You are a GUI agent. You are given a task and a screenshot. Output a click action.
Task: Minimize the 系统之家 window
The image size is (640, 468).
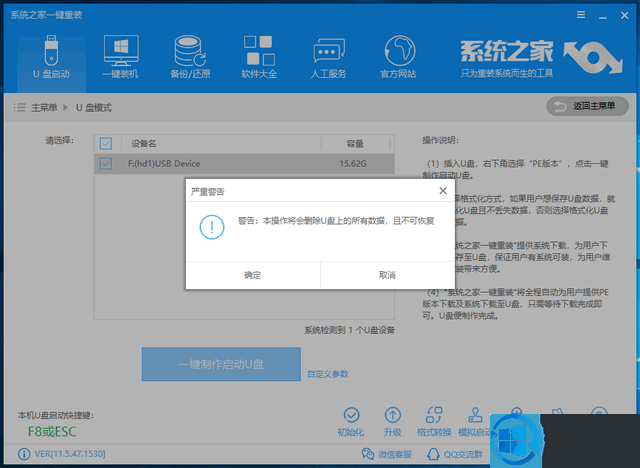(603, 16)
